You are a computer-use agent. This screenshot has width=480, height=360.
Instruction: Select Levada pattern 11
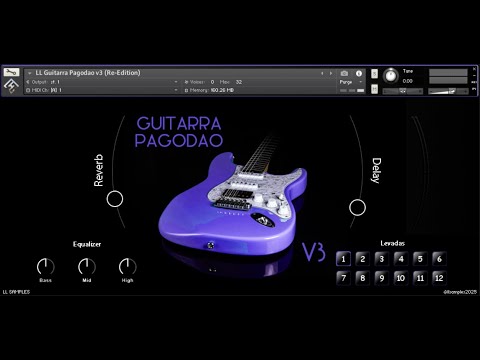coord(420,278)
